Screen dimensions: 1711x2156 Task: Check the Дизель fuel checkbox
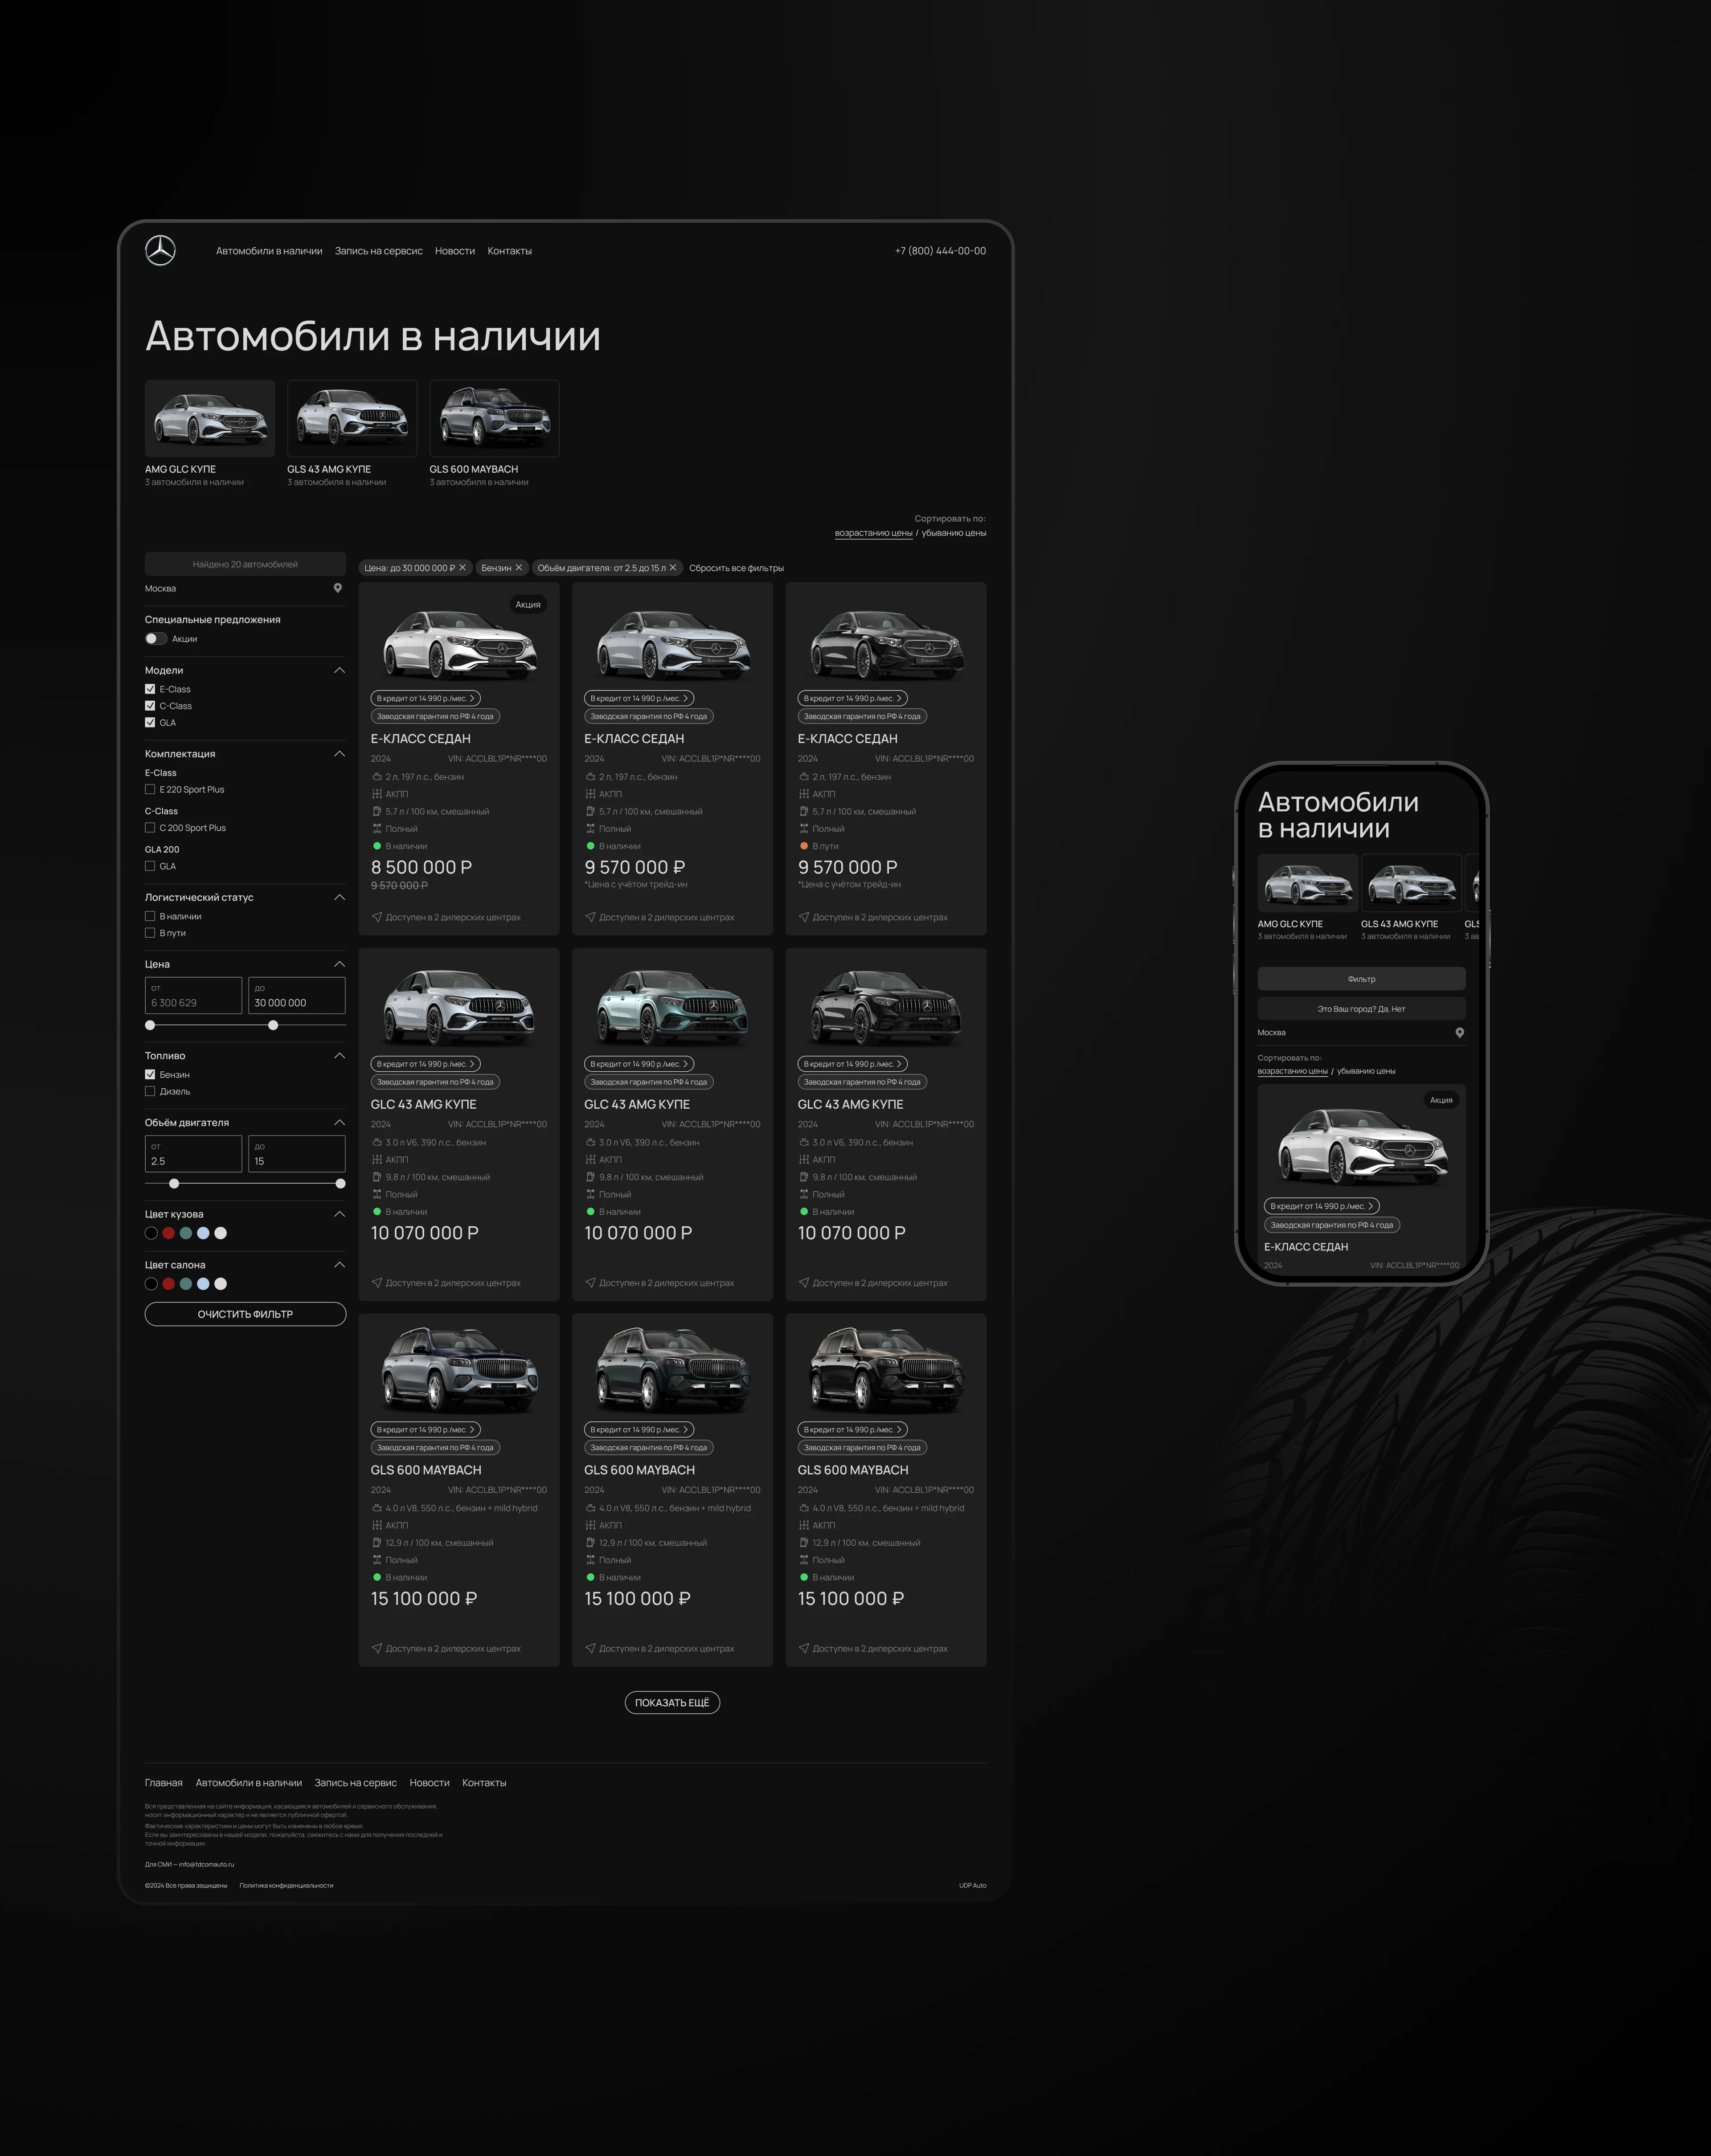150,1091
